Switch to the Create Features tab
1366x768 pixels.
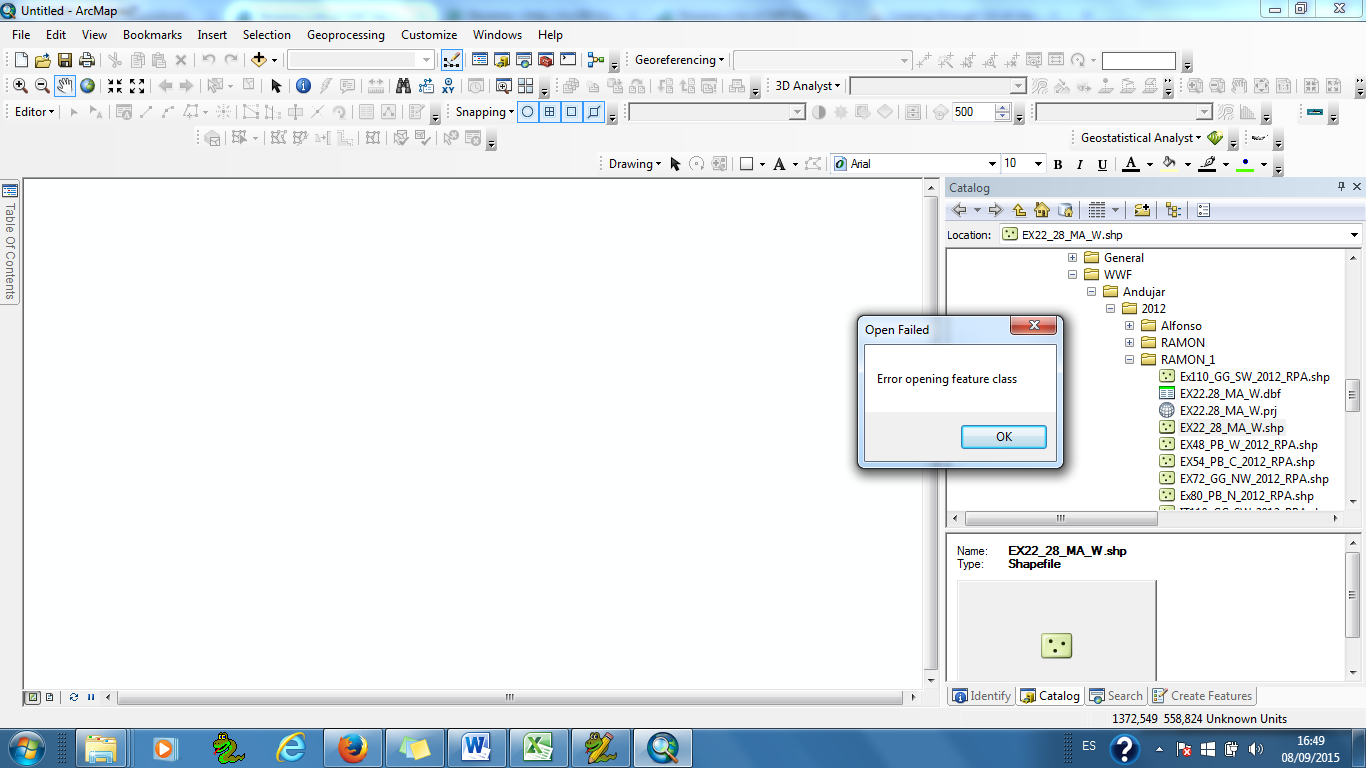tap(1202, 696)
